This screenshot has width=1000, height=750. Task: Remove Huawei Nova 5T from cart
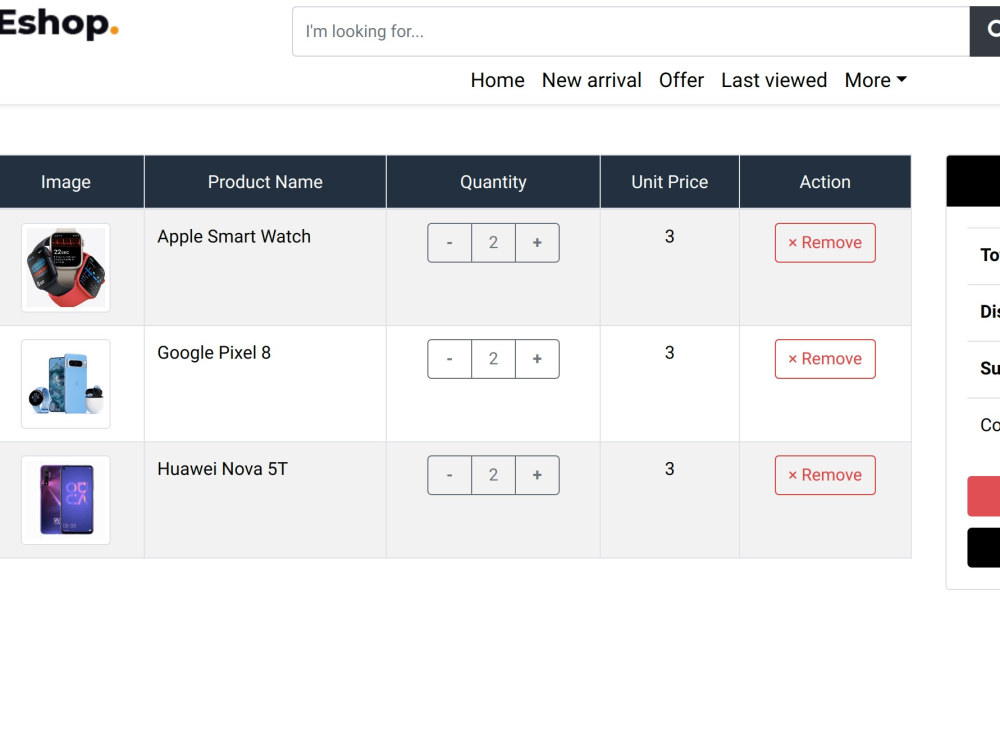825,475
